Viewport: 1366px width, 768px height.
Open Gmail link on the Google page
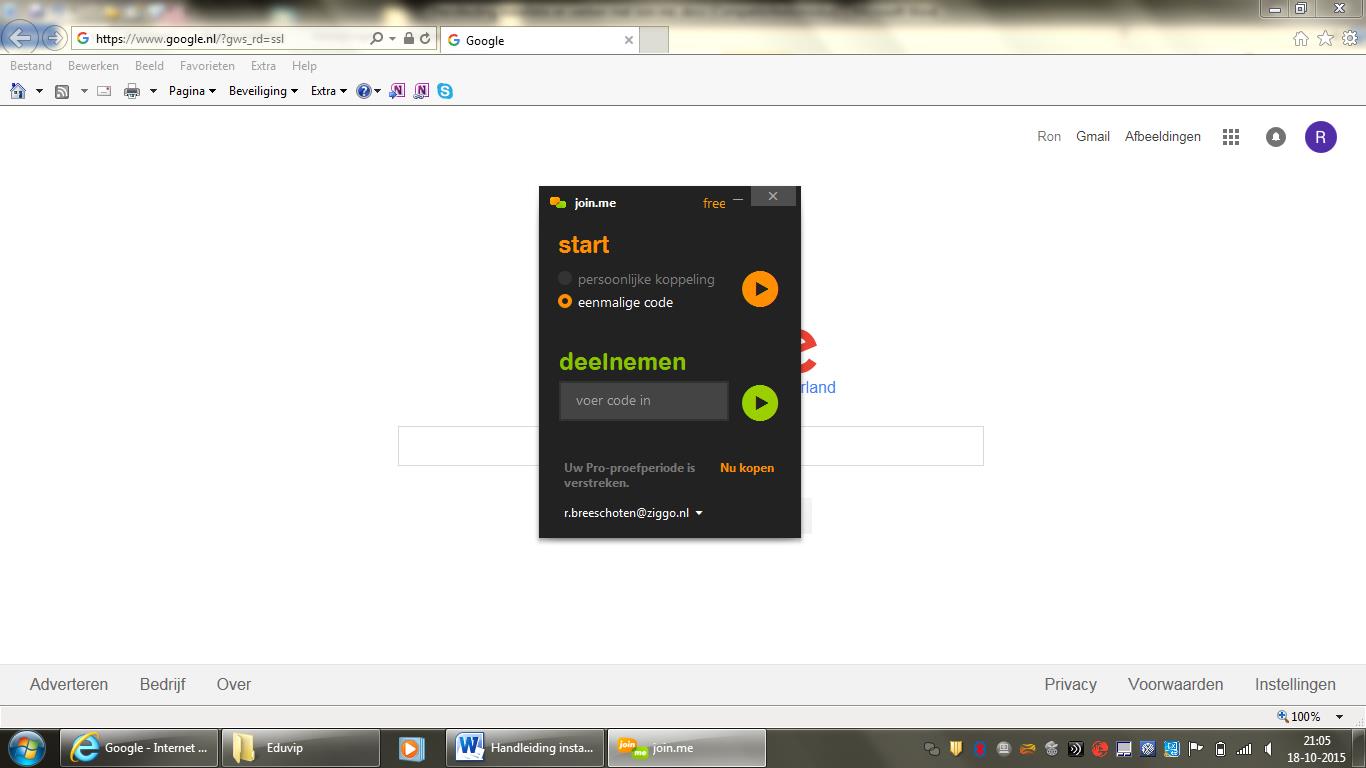[1093, 137]
